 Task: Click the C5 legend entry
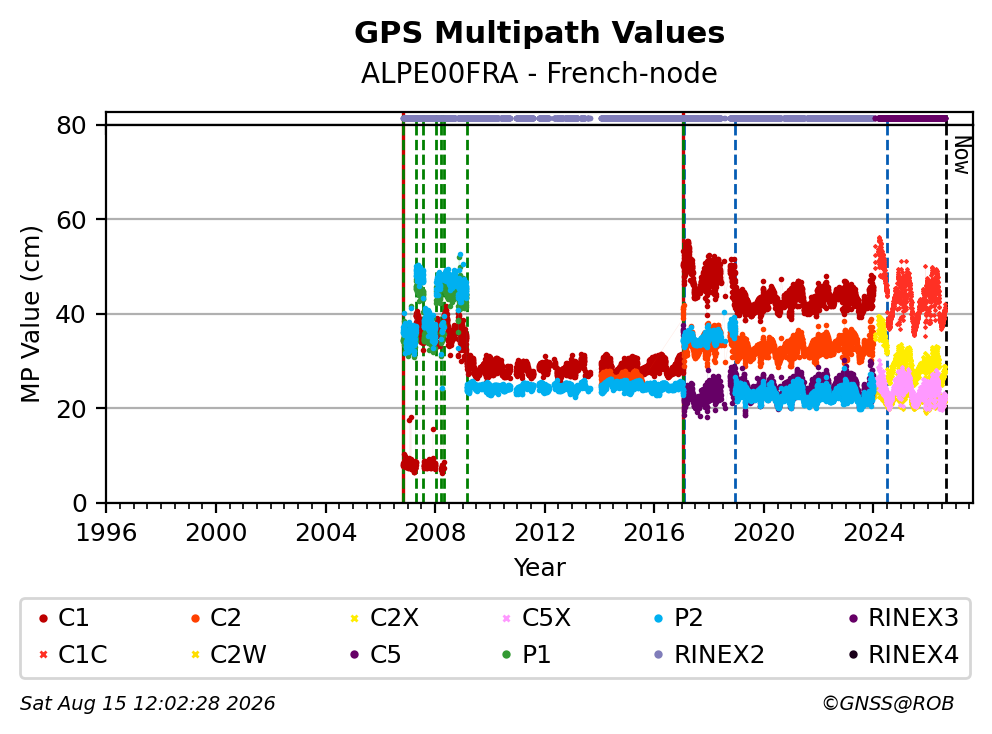[x=375, y=654]
